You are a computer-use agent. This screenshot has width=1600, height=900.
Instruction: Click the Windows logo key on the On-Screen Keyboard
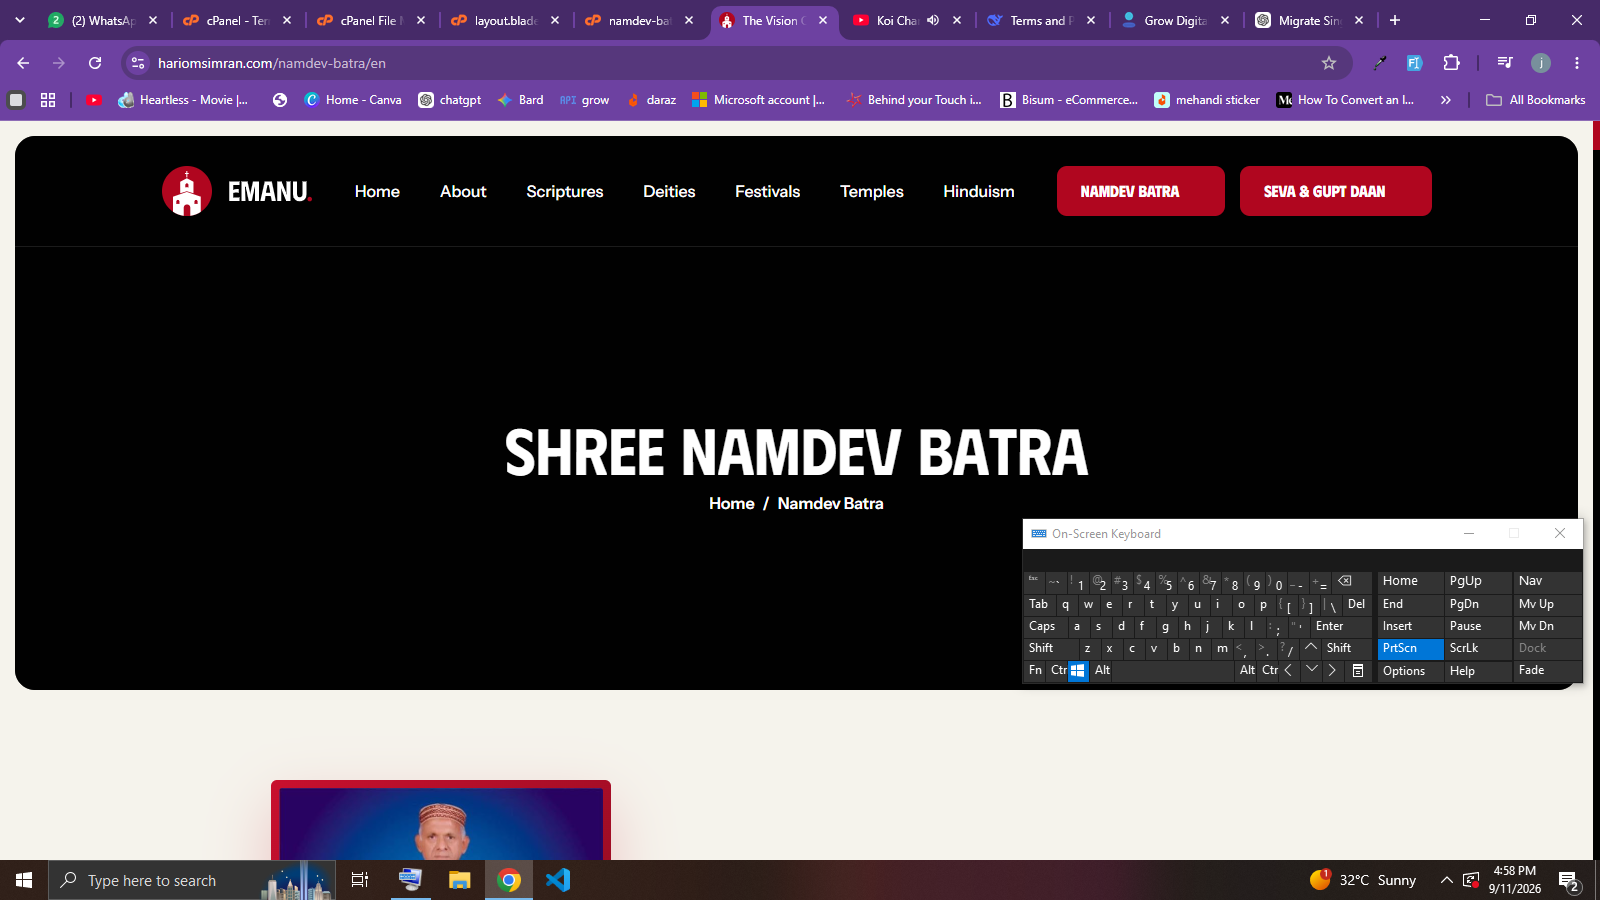point(1078,671)
